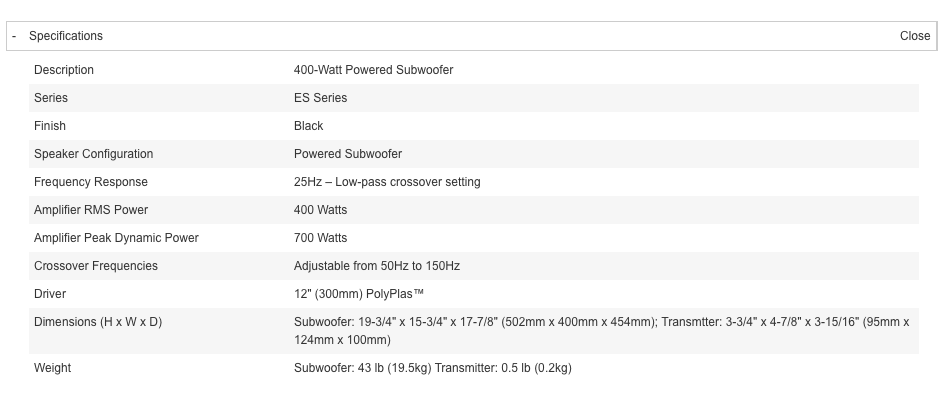Select the Driver row label

tap(50, 294)
